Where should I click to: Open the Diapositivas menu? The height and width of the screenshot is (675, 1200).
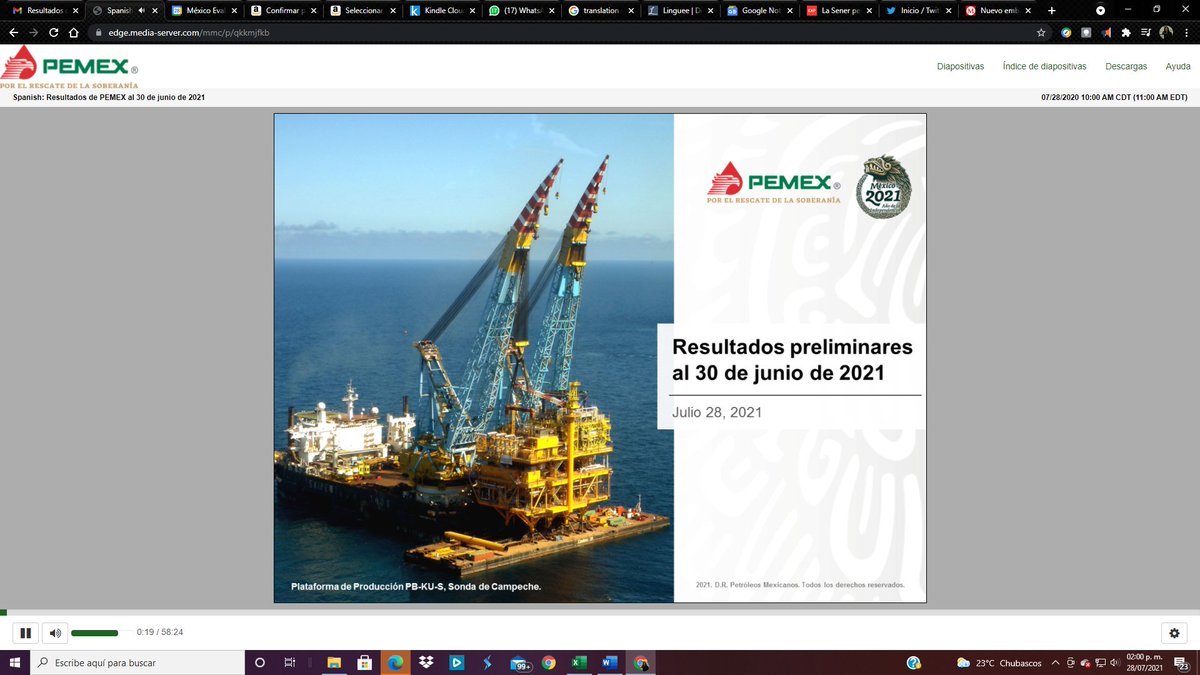pyautogui.click(x=960, y=66)
